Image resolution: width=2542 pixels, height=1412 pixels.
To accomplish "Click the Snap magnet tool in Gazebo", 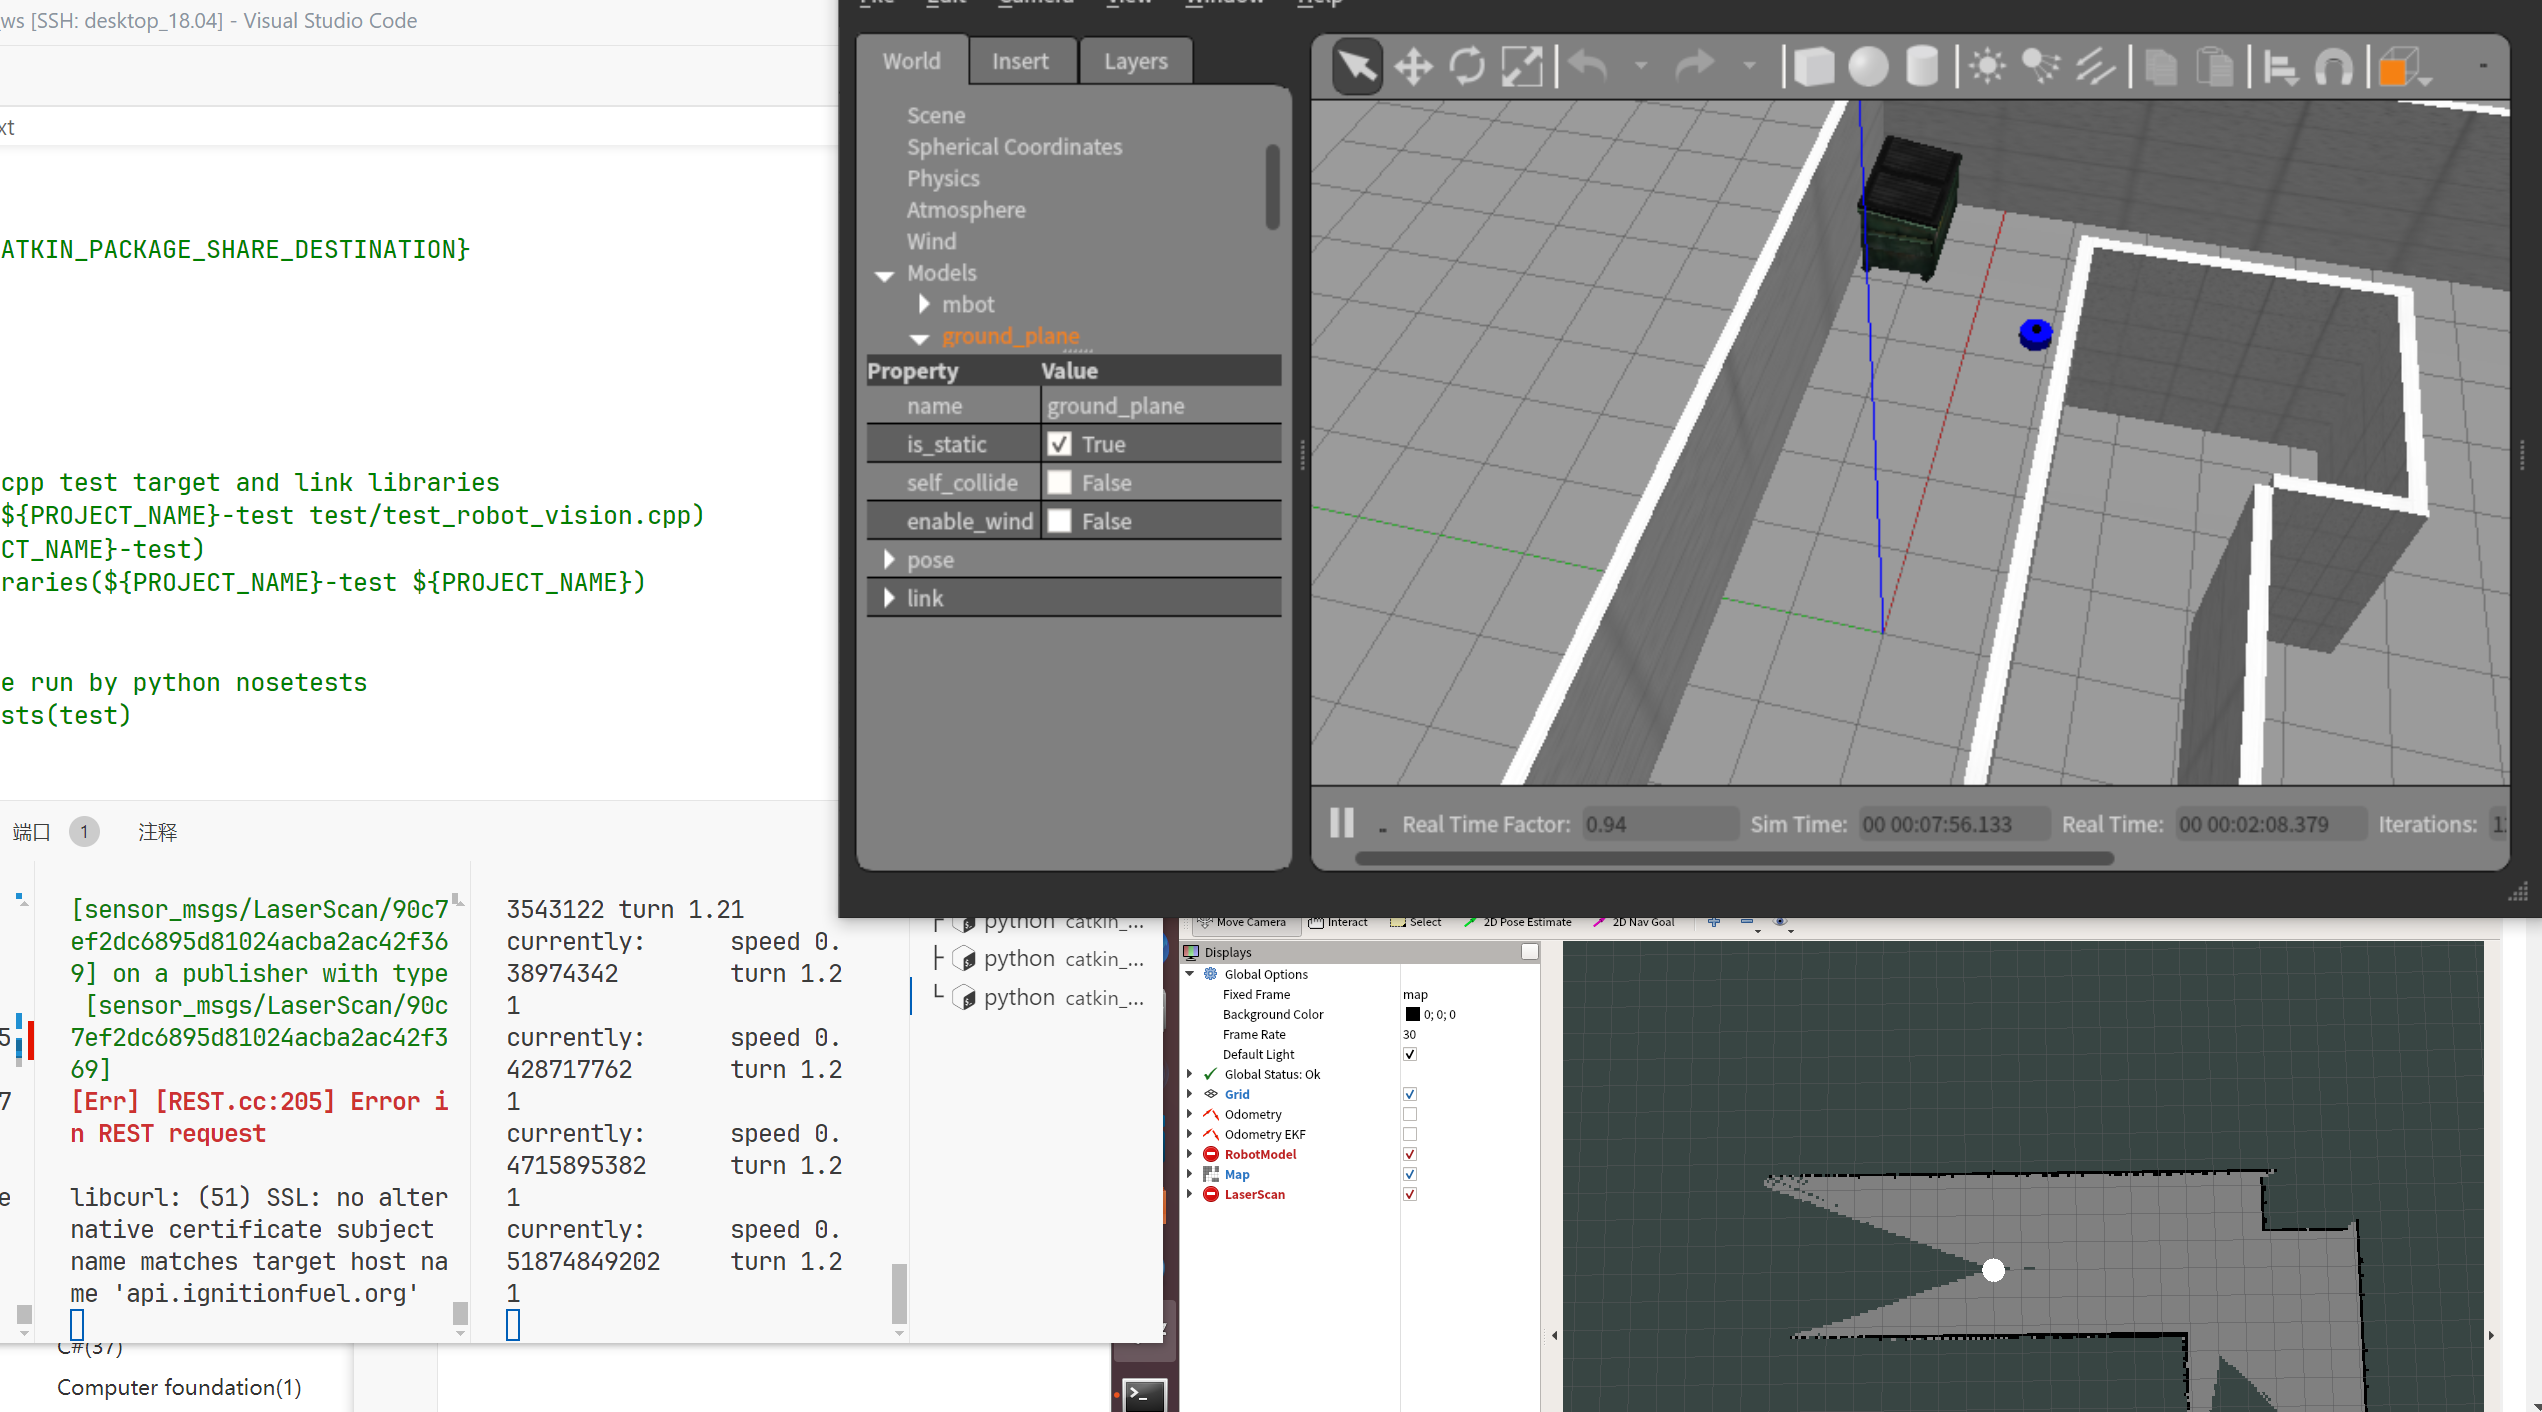I will click(x=2334, y=67).
